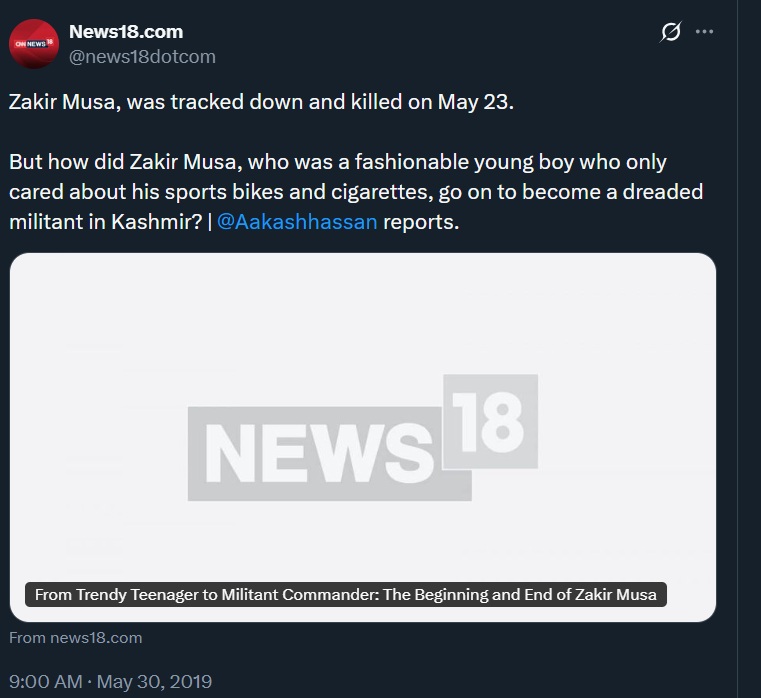Click the News18.com profile avatar
The image size is (761, 698).
coord(34,43)
